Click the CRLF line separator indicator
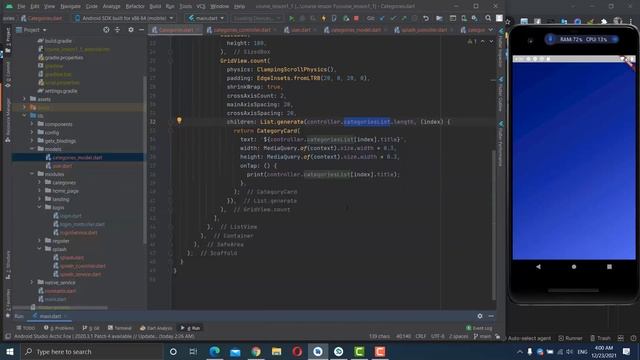 click(420, 337)
